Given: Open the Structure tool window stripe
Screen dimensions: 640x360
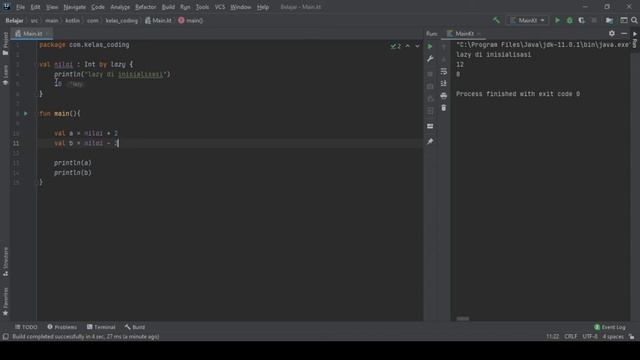Looking at the screenshot, I should click(x=5, y=262).
